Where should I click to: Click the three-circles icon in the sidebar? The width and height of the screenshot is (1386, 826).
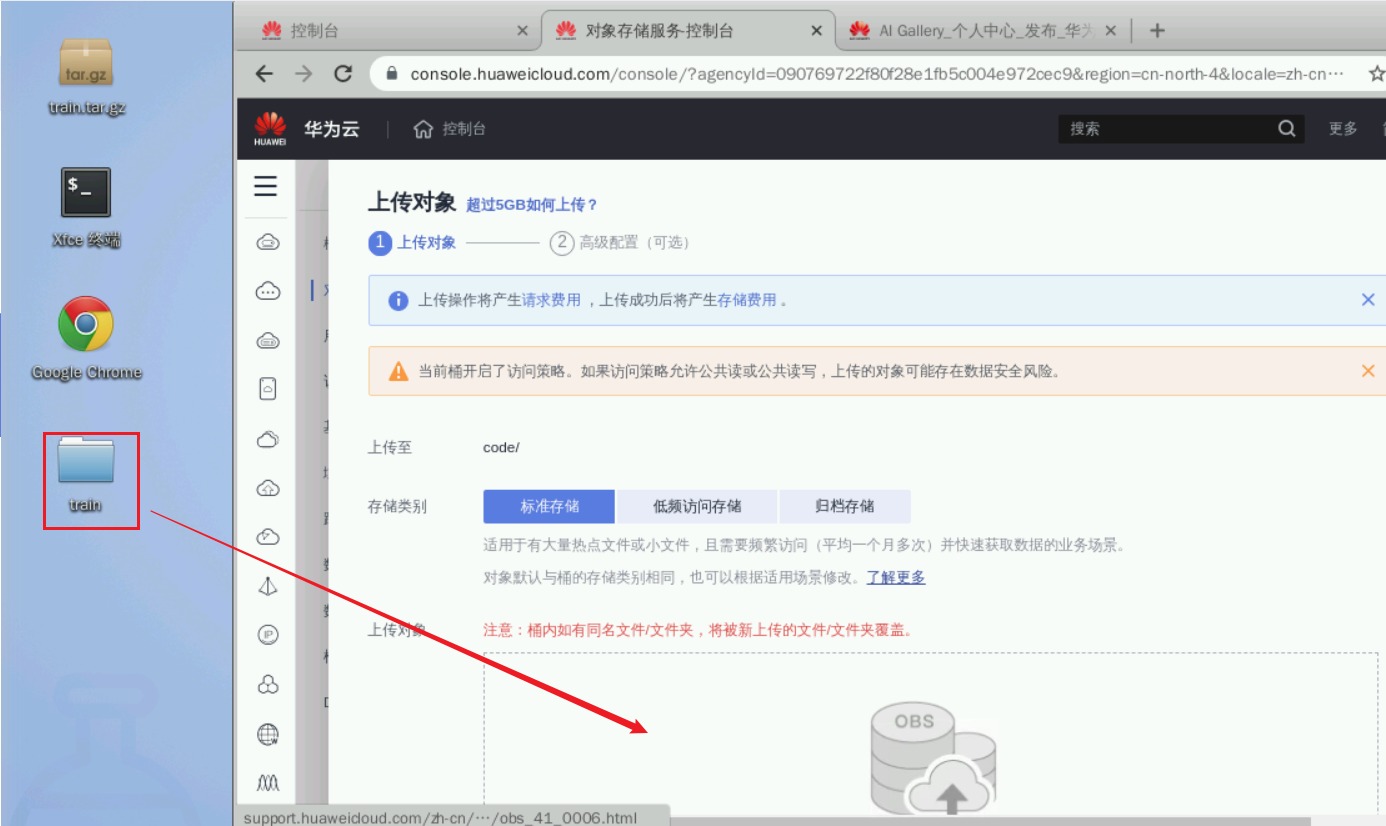pos(267,685)
